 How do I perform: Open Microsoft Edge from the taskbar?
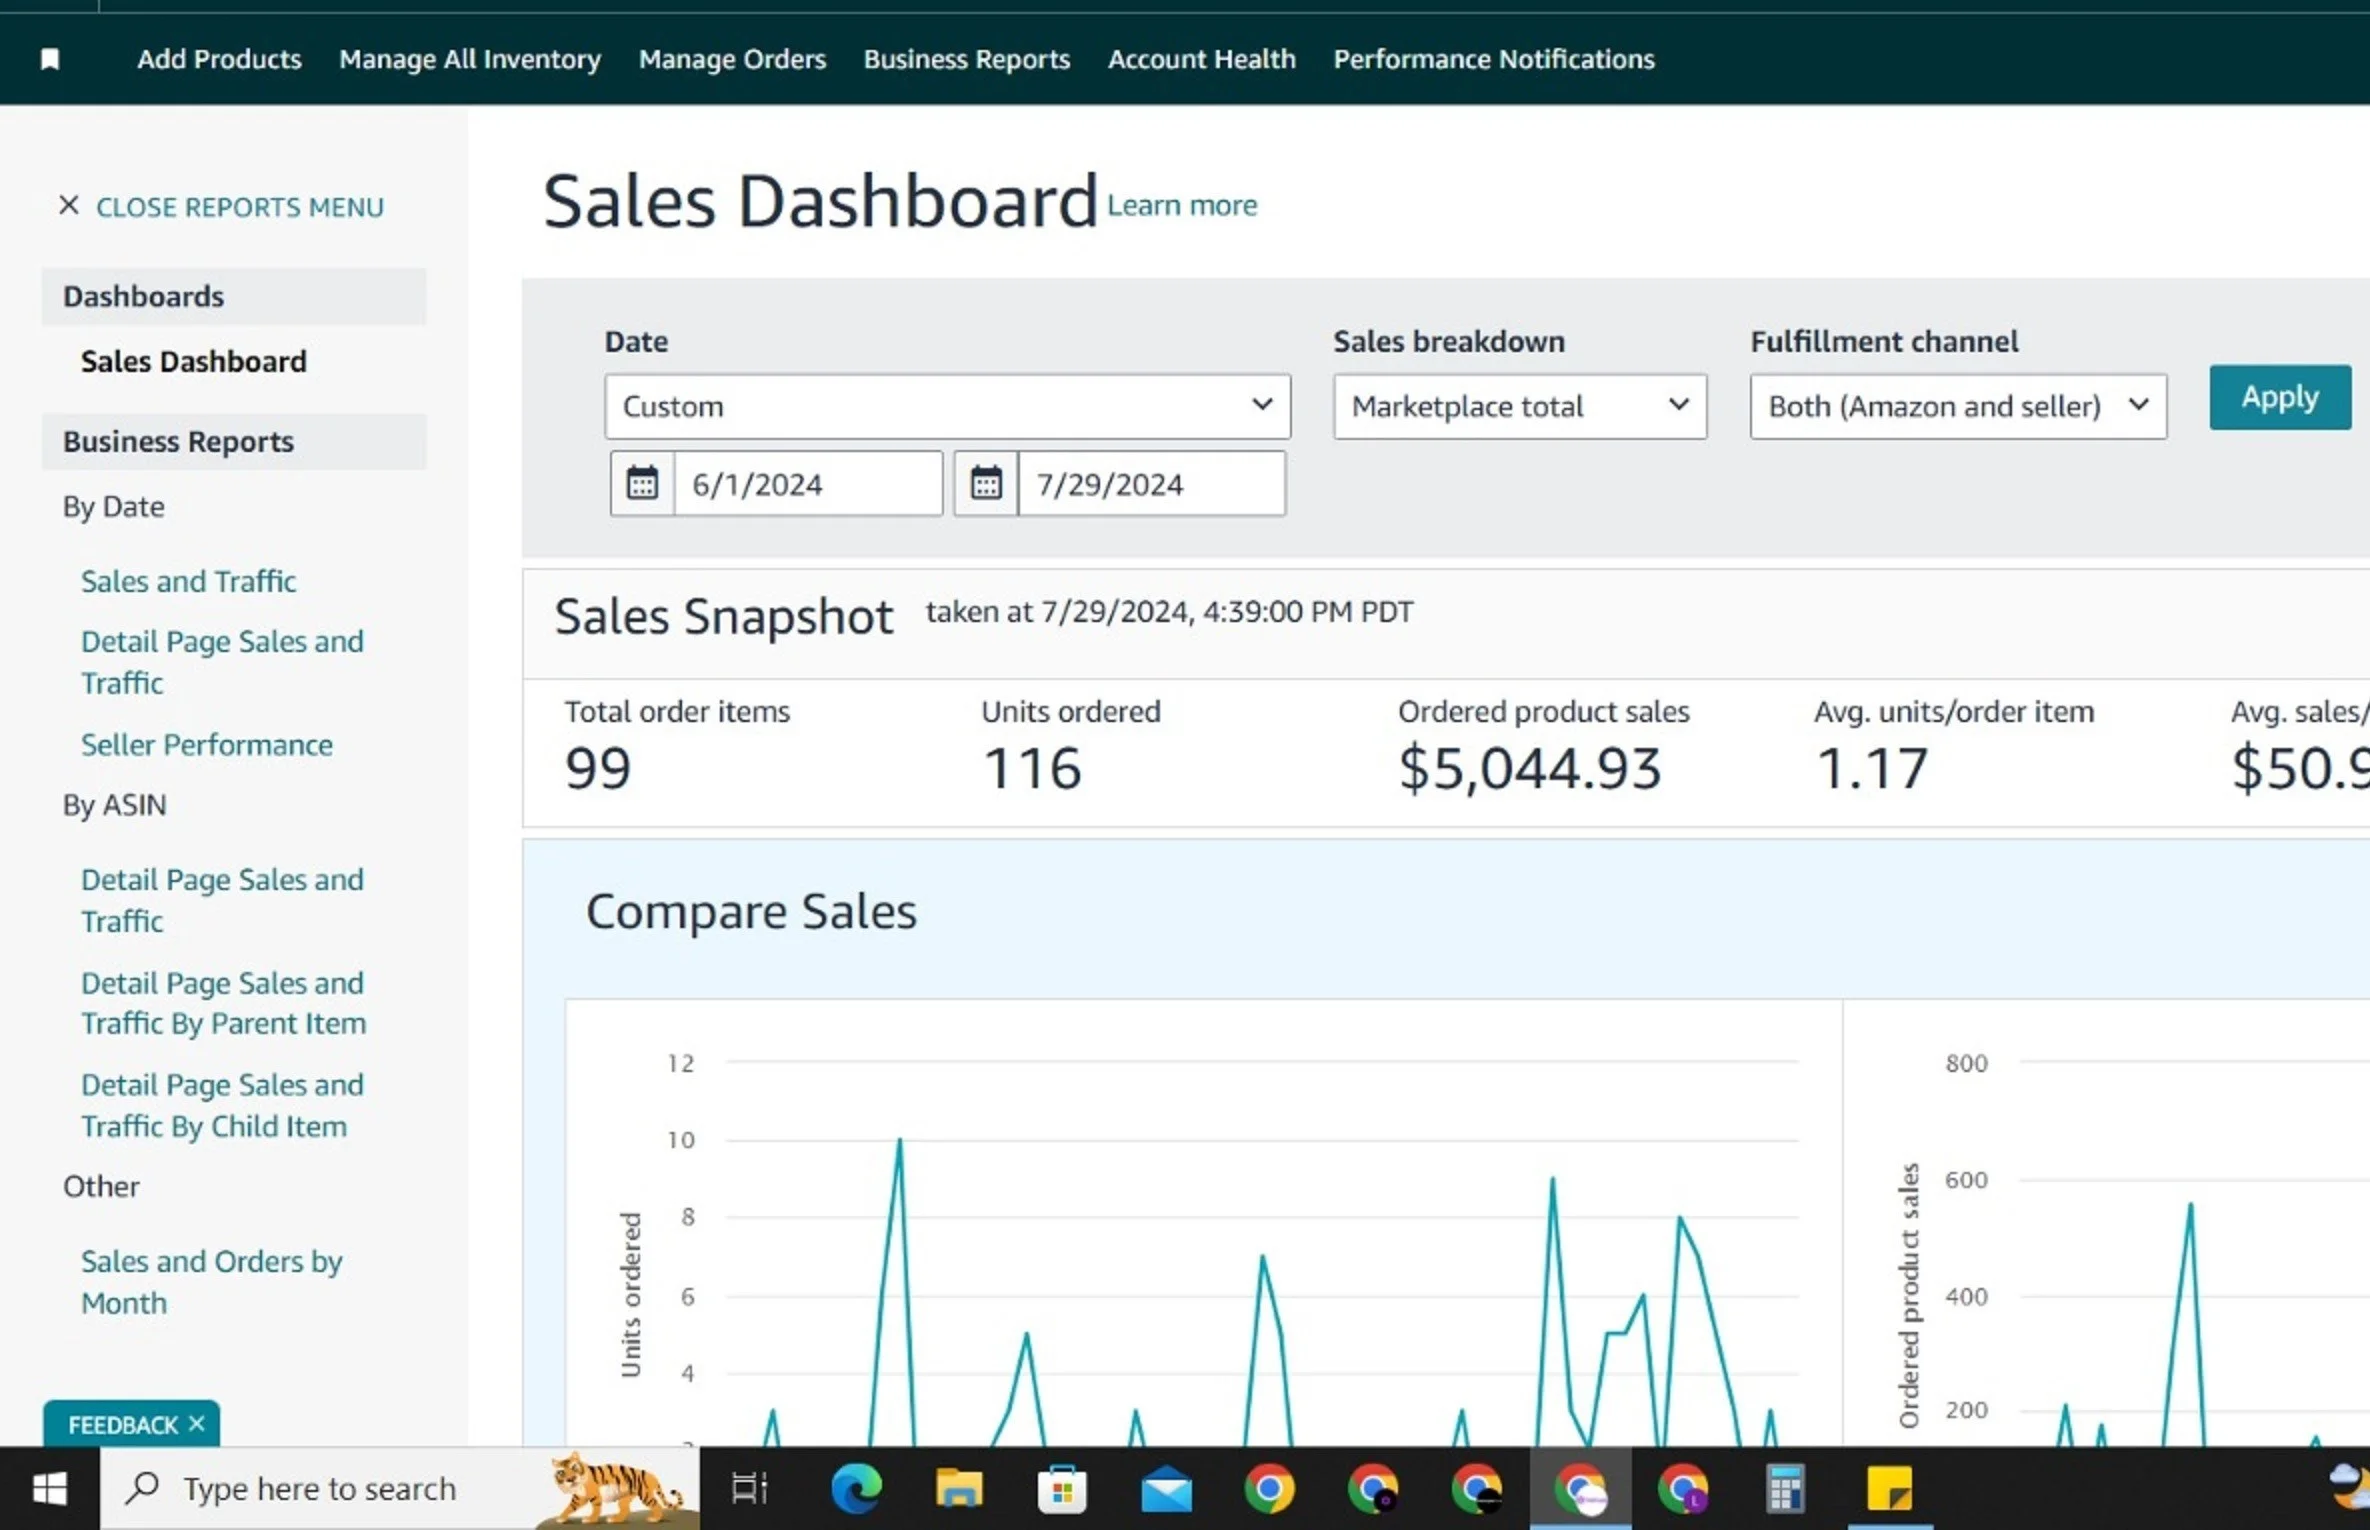coord(856,1489)
